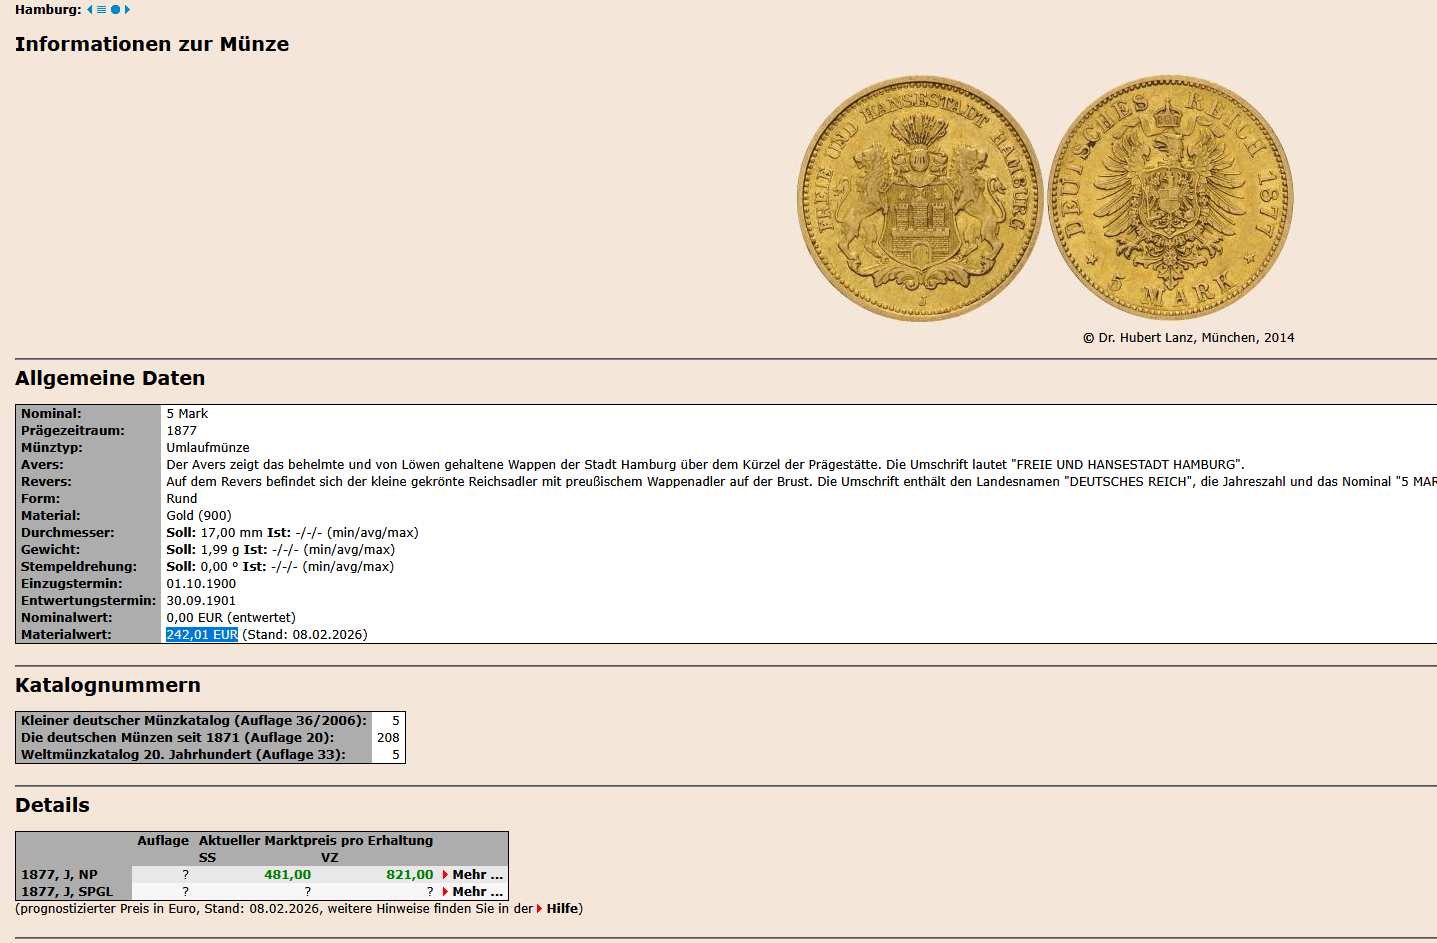Image resolution: width=1437 pixels, height=943 pixels.
Task: Click the highlighted 242,01 EUR material value
Action: pos(202,635)
